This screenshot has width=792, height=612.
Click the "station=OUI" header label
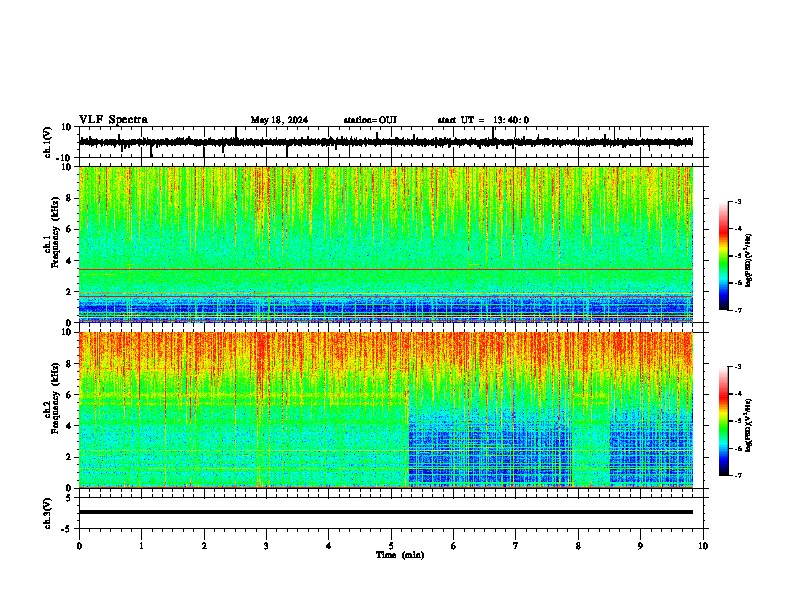370,120
